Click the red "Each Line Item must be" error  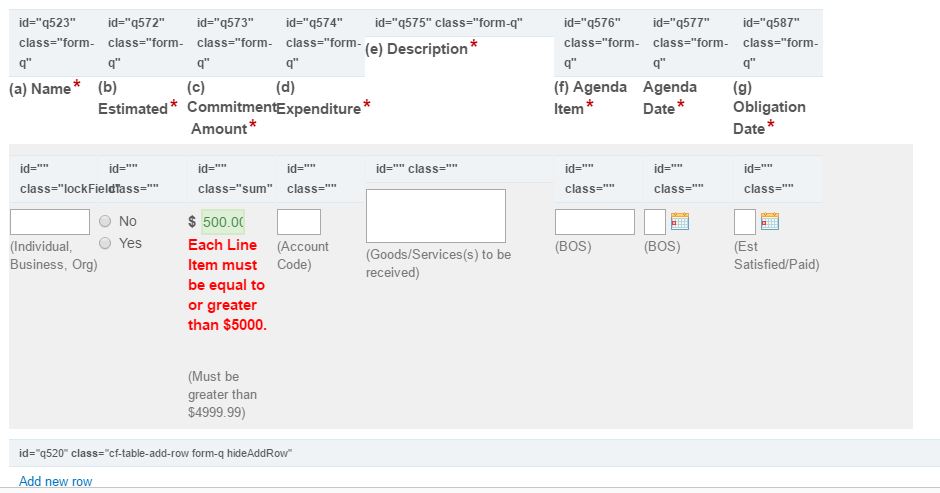(227, 285)
